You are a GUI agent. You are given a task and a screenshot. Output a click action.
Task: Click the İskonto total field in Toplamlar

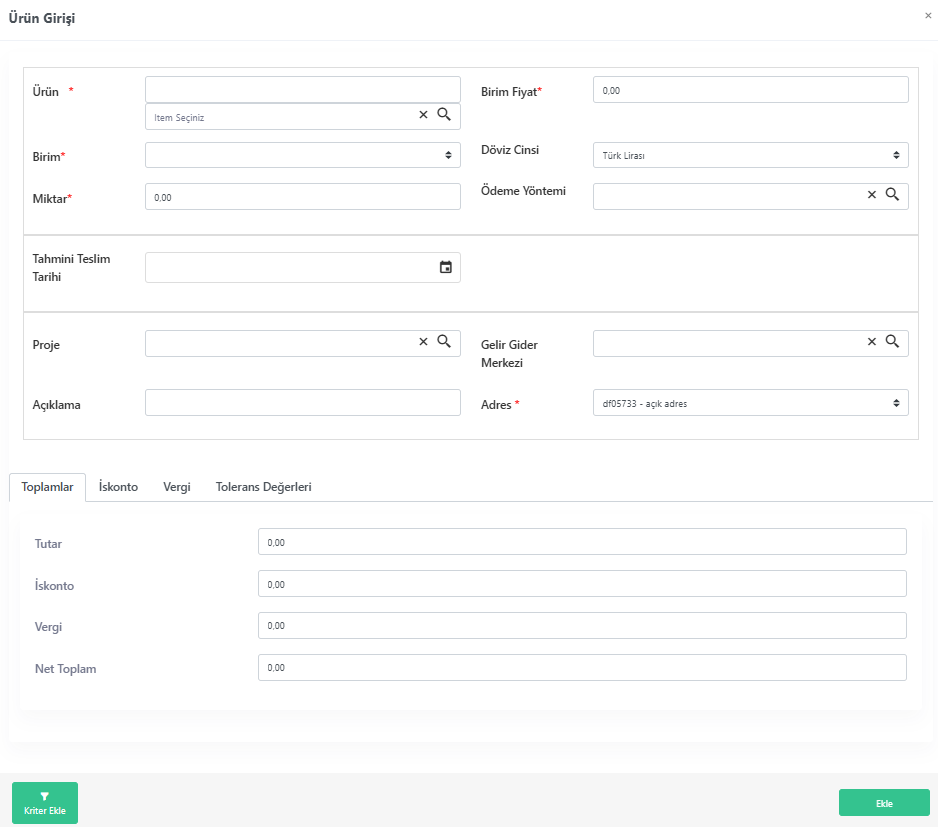pyautogui.click(x=582, y=583)
